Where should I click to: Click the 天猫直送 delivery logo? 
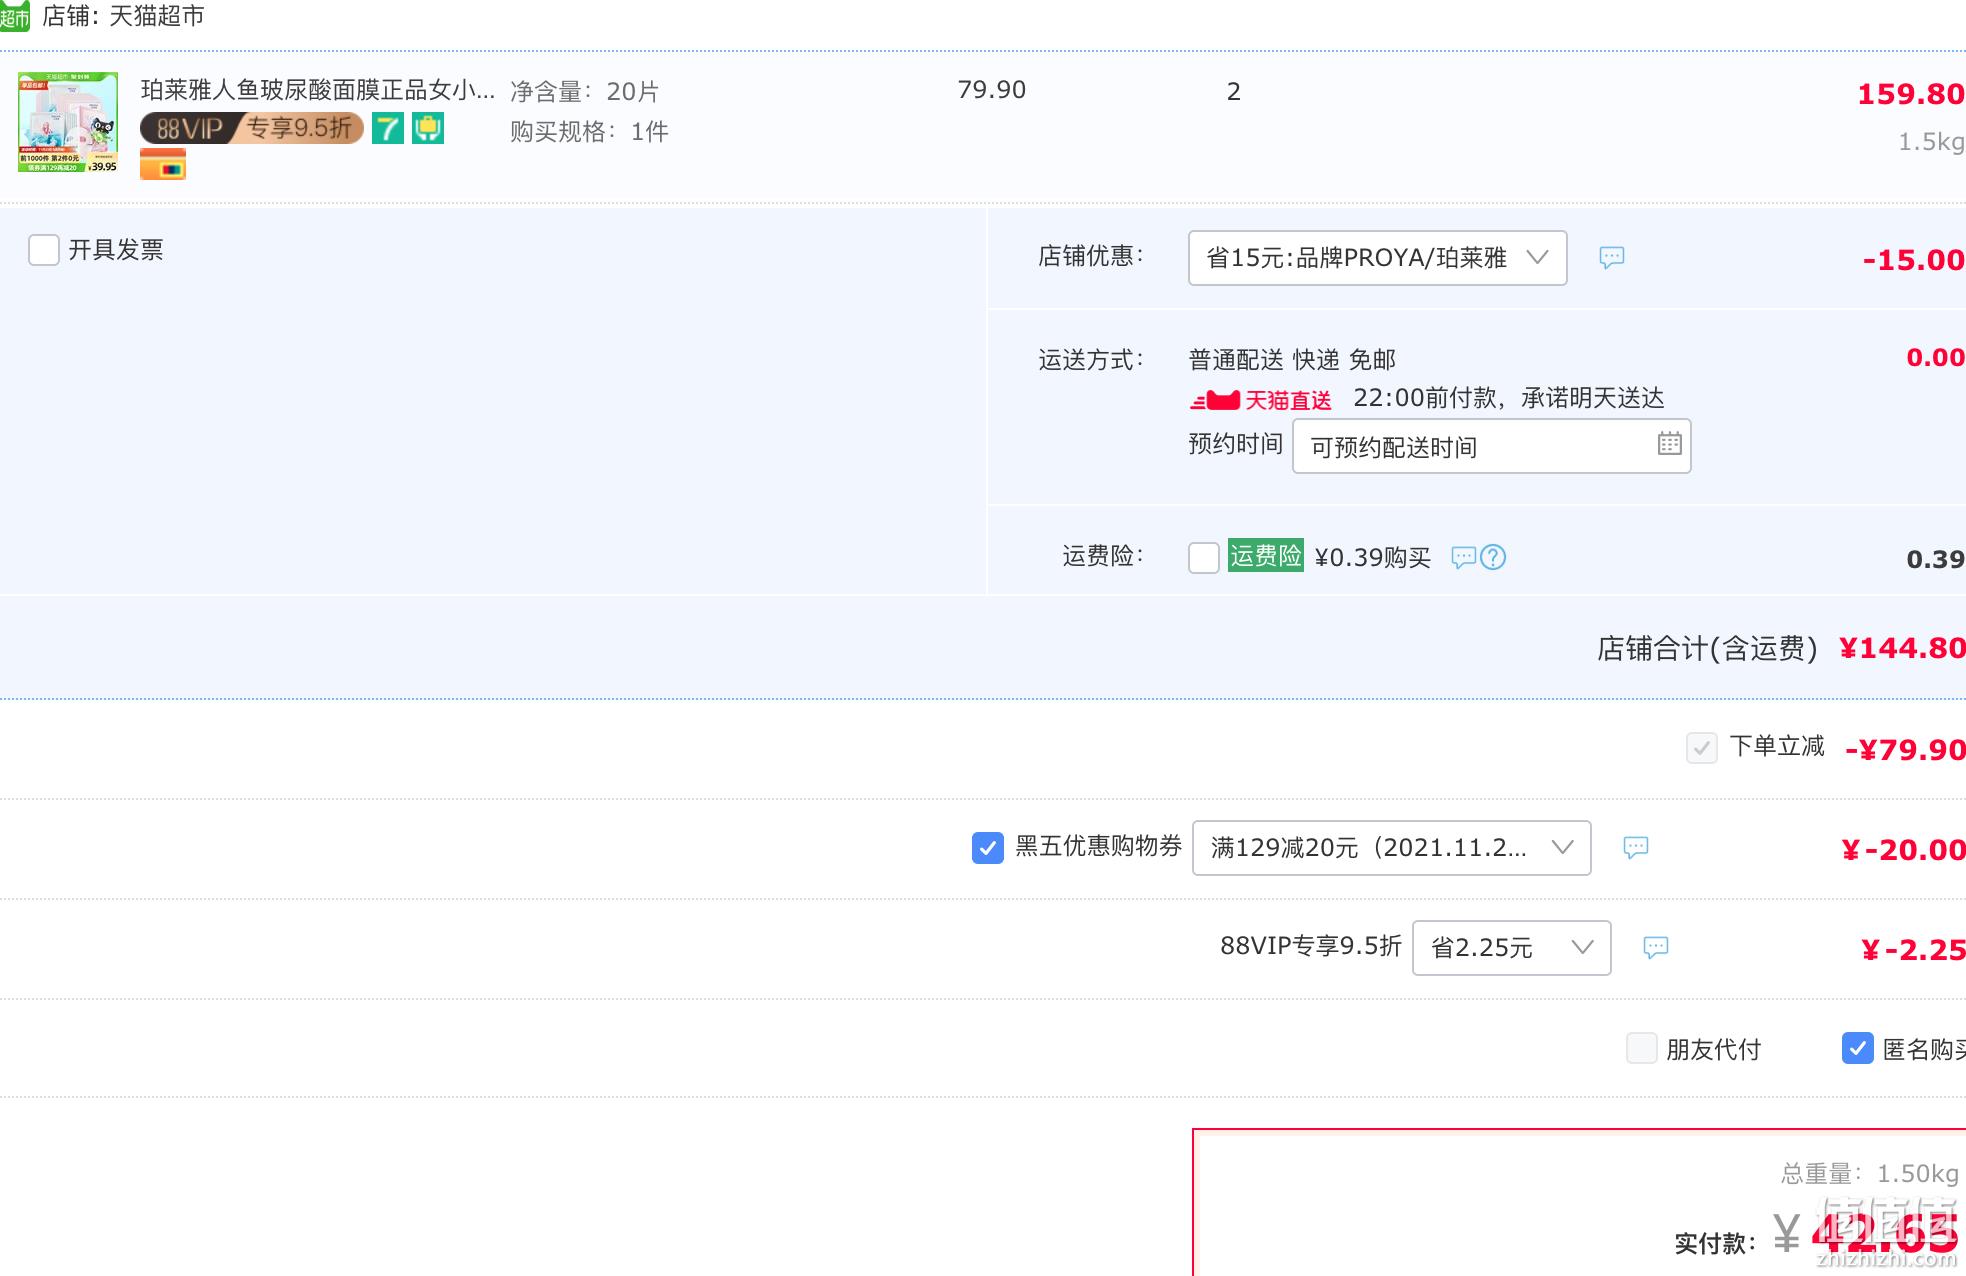click(1261, 400)
